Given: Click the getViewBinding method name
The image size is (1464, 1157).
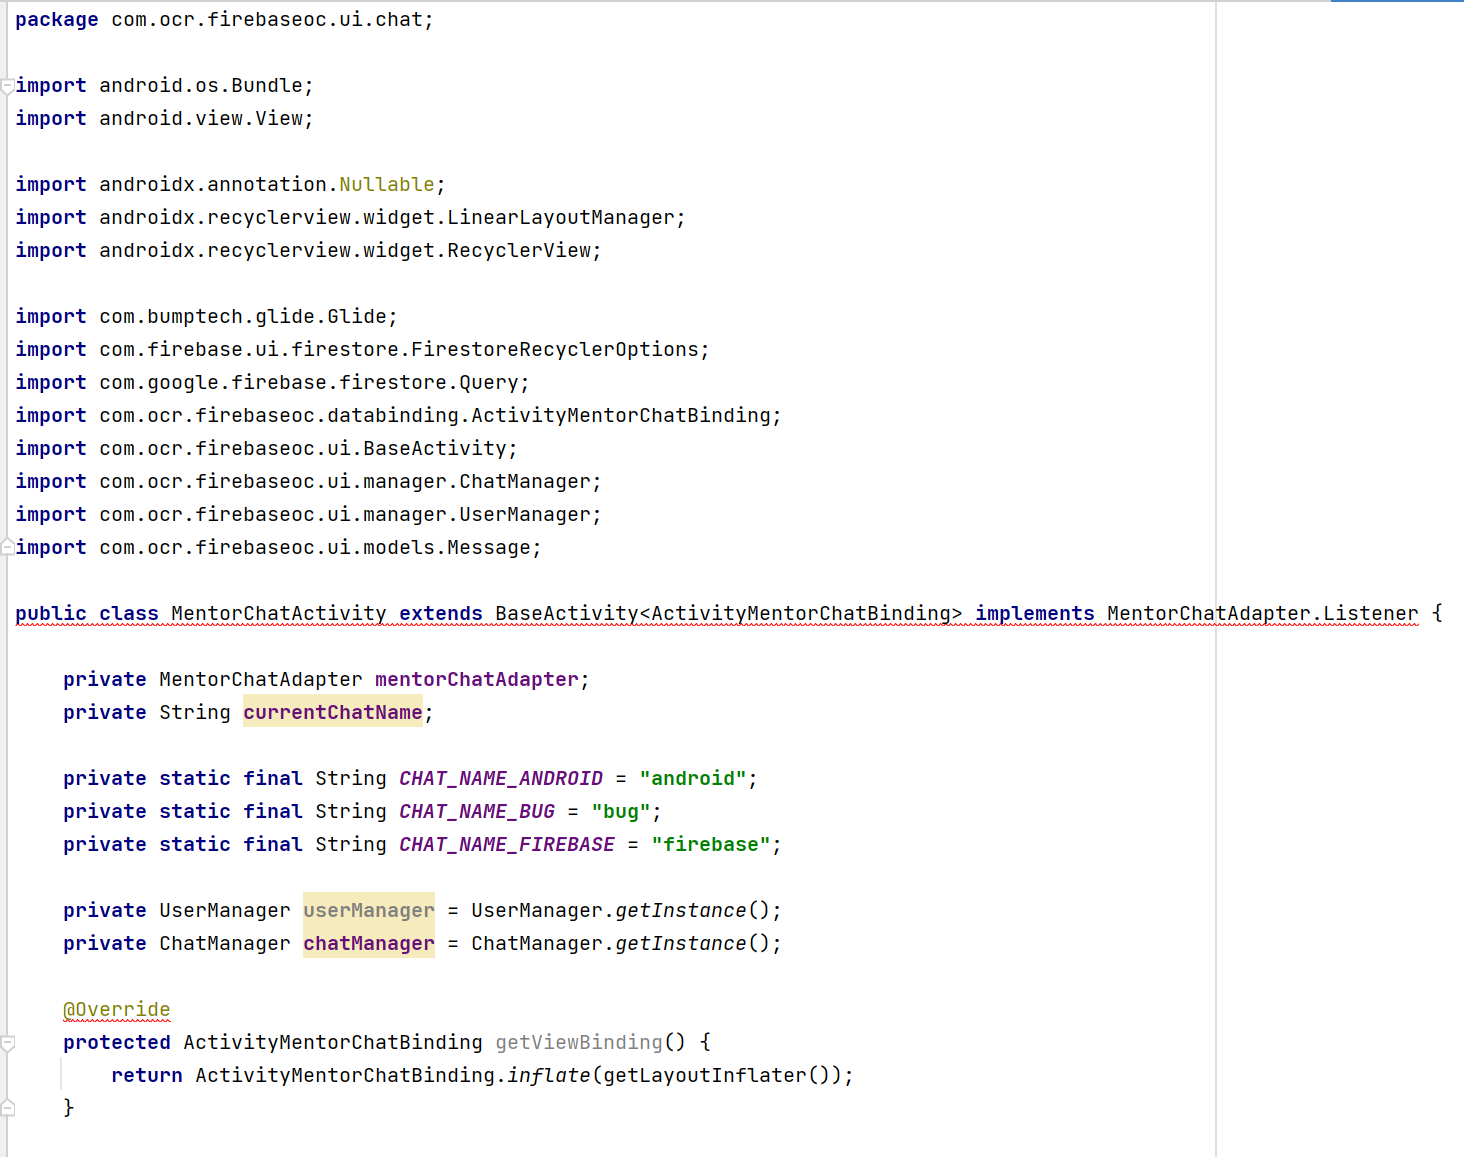Looking at the screenshot, I should [x=579, y=1043].
